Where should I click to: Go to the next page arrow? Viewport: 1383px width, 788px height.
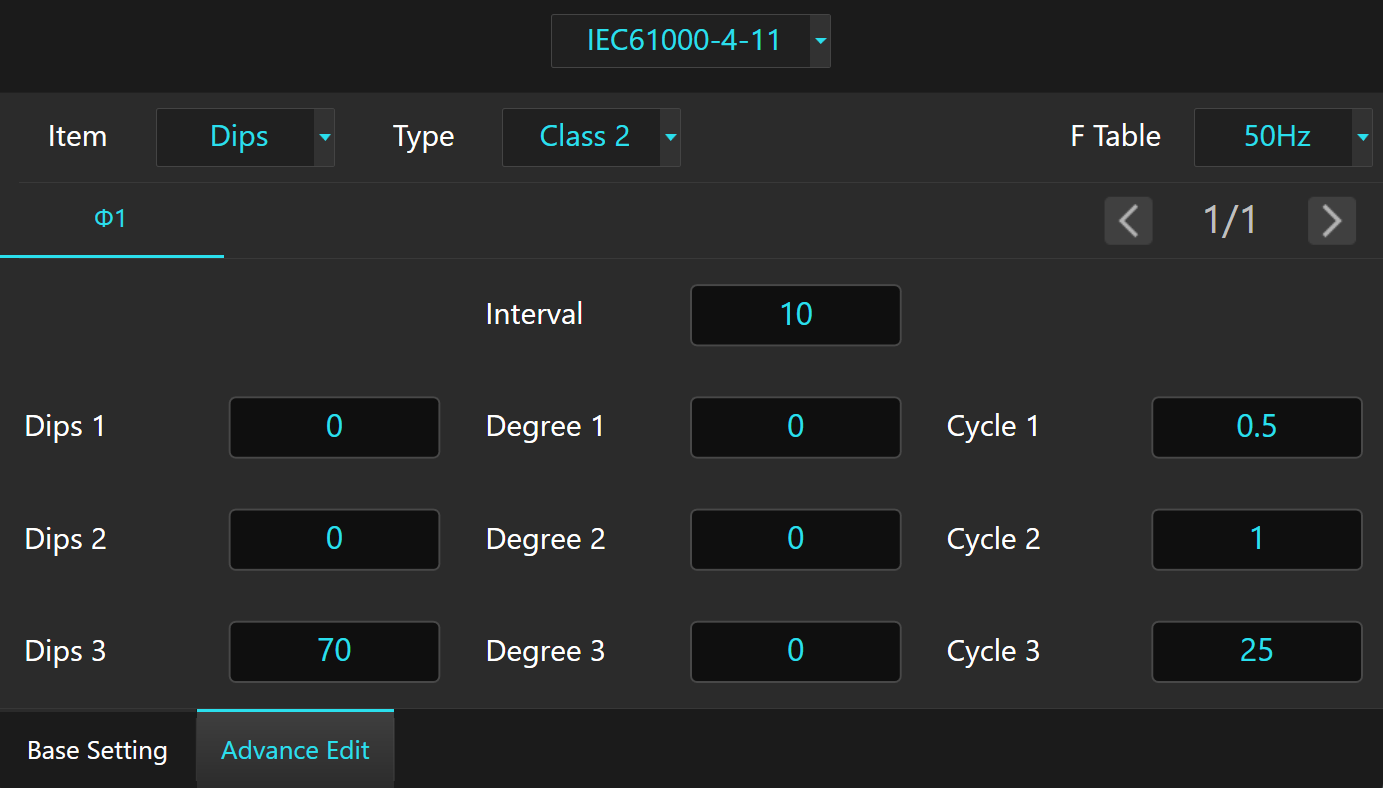click(x=1331, y=220)
